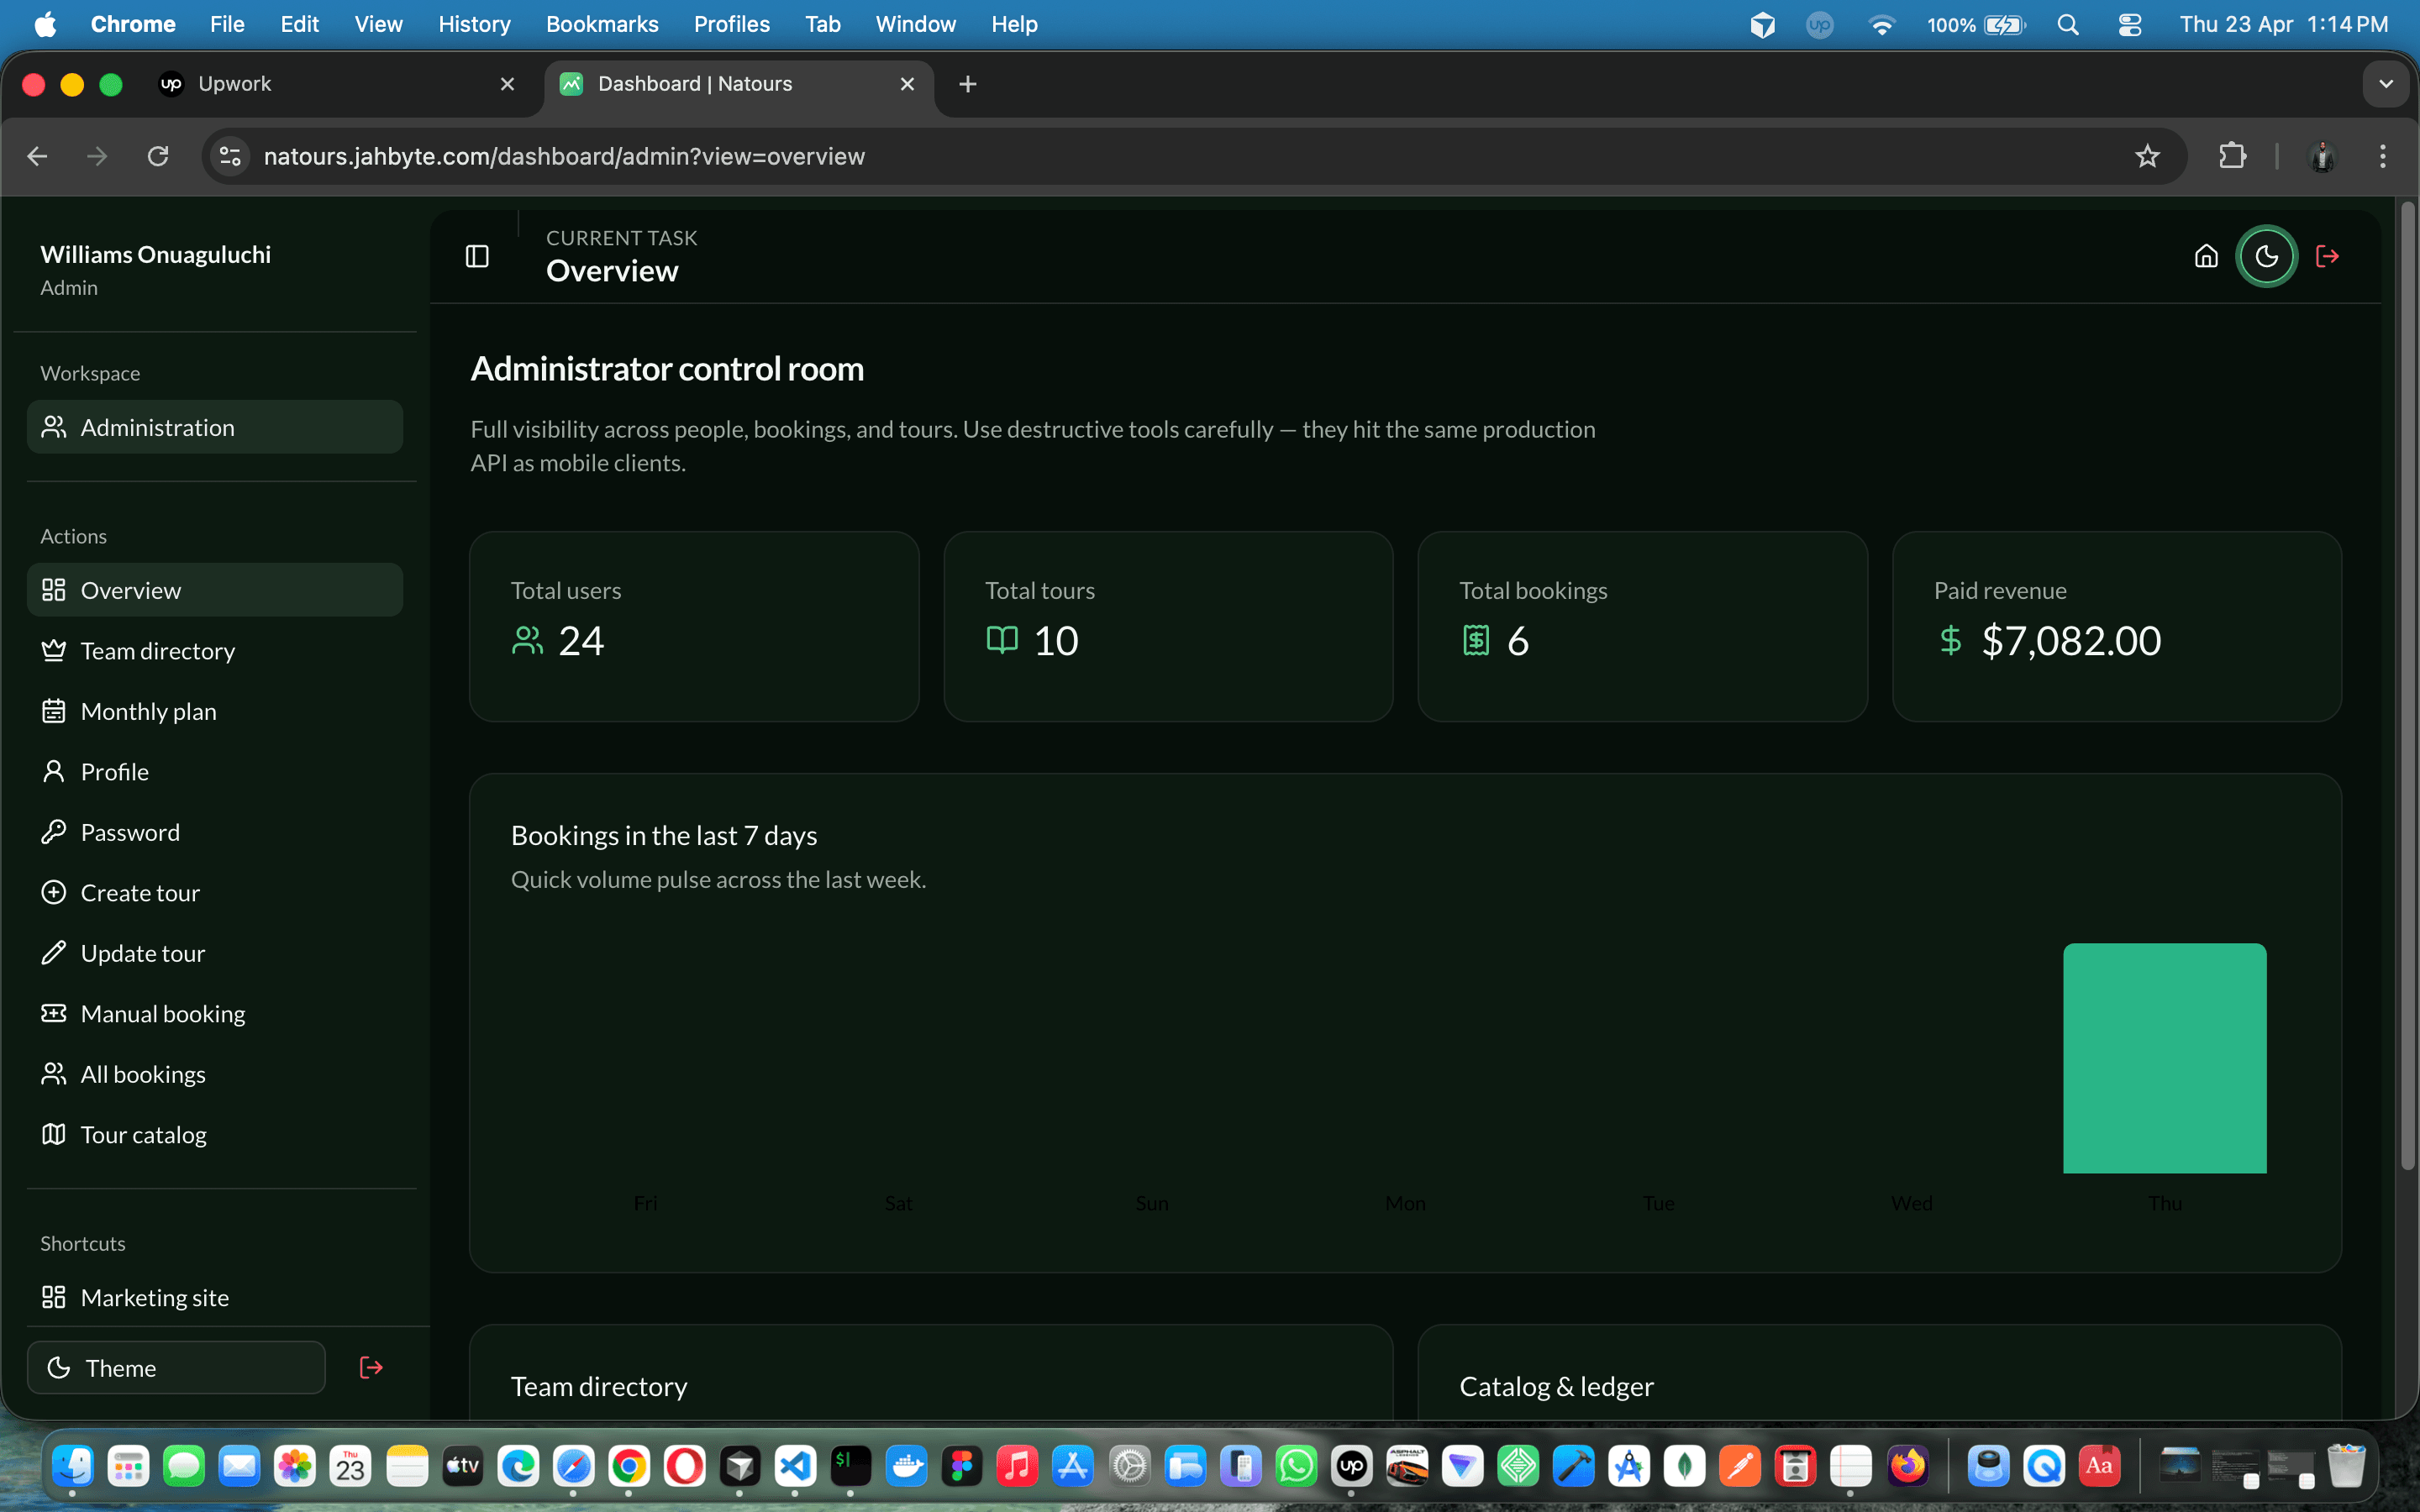Open Manual booking via the ticket icon
The image size is (2420, 1512).
(55, 1013)
